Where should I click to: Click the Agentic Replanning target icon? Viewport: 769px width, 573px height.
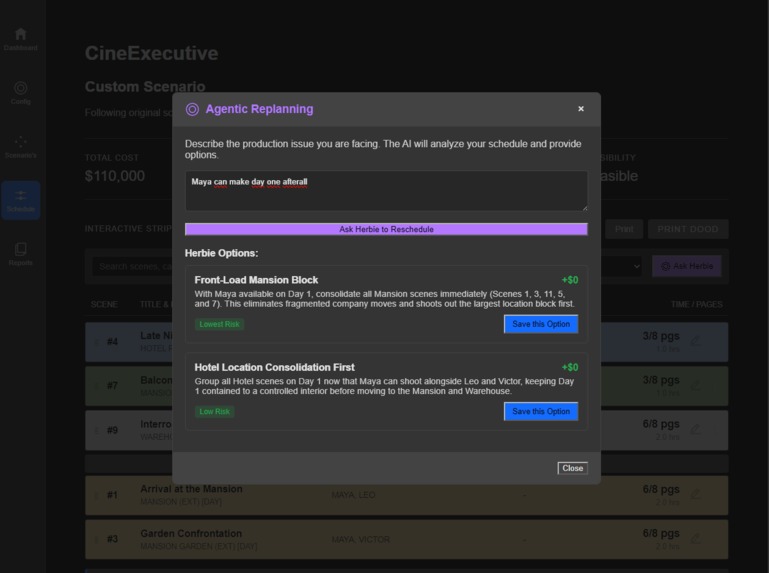[192, 109]
